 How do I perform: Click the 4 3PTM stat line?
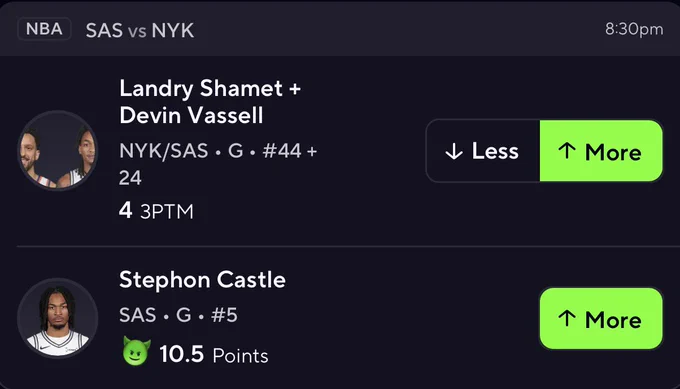[156, 211]
